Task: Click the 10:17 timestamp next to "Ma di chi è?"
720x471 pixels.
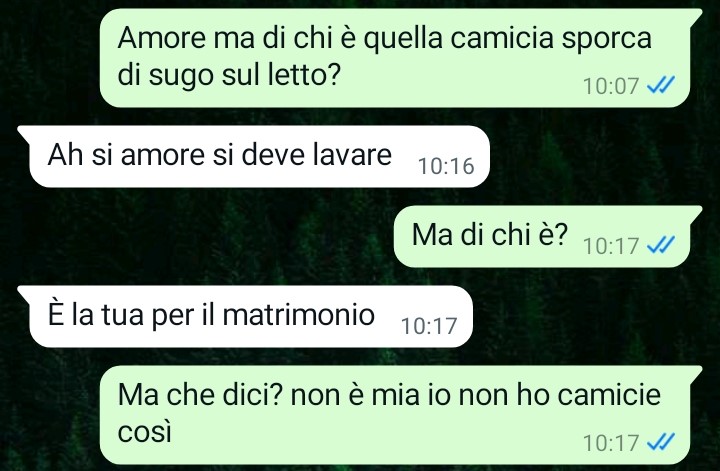Action: [x=611, y=246]
